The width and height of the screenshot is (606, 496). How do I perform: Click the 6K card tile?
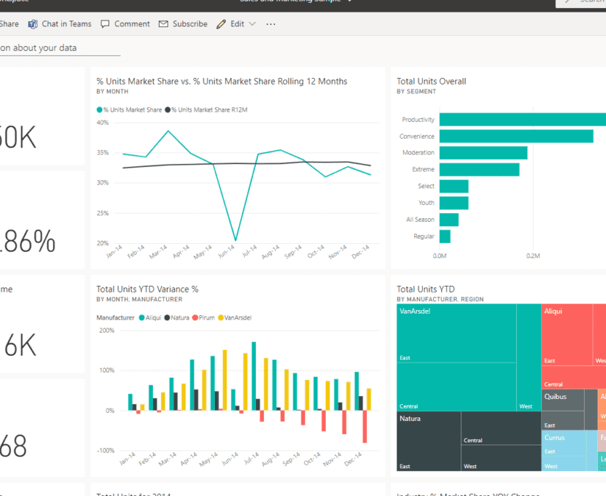click(x=42, y=324)
